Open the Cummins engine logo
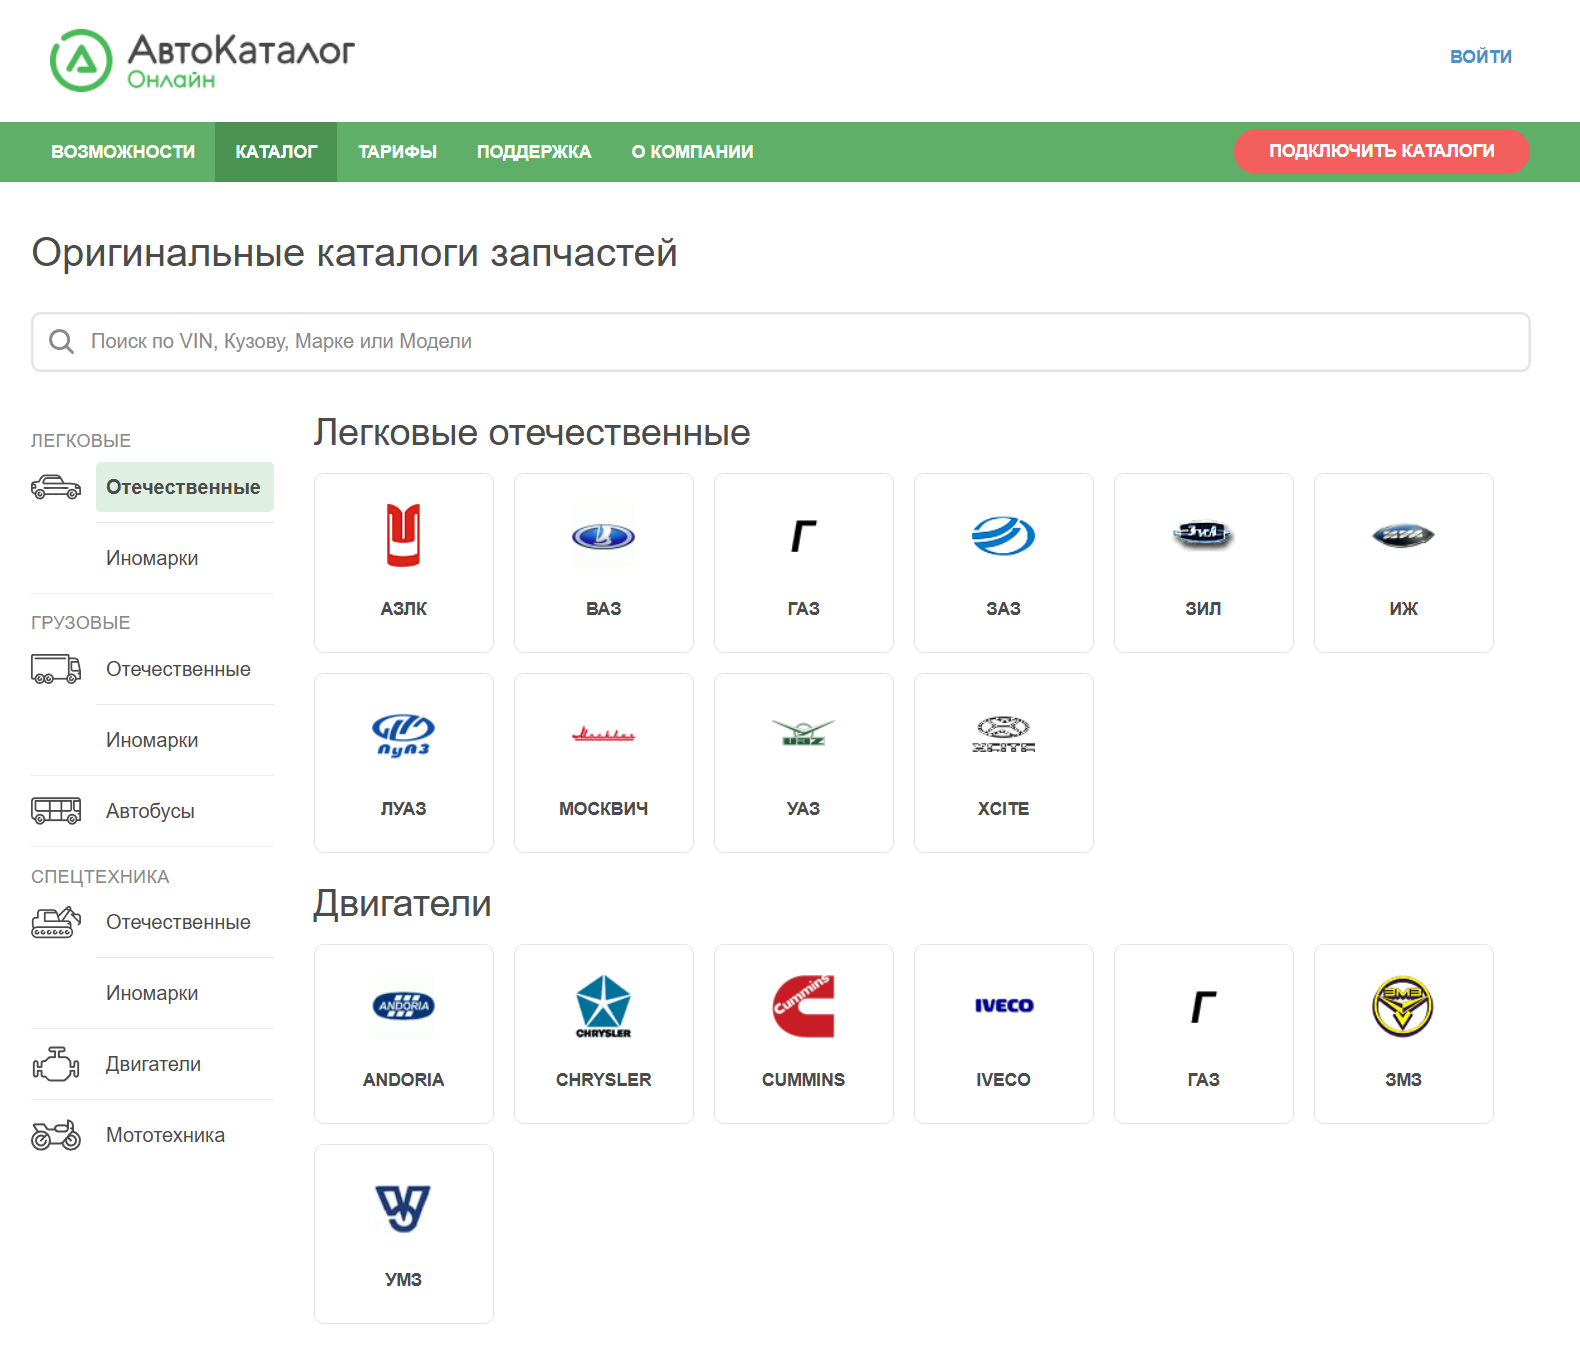The height and width of the screenshot is (1365, 1580). (804, 1006)
